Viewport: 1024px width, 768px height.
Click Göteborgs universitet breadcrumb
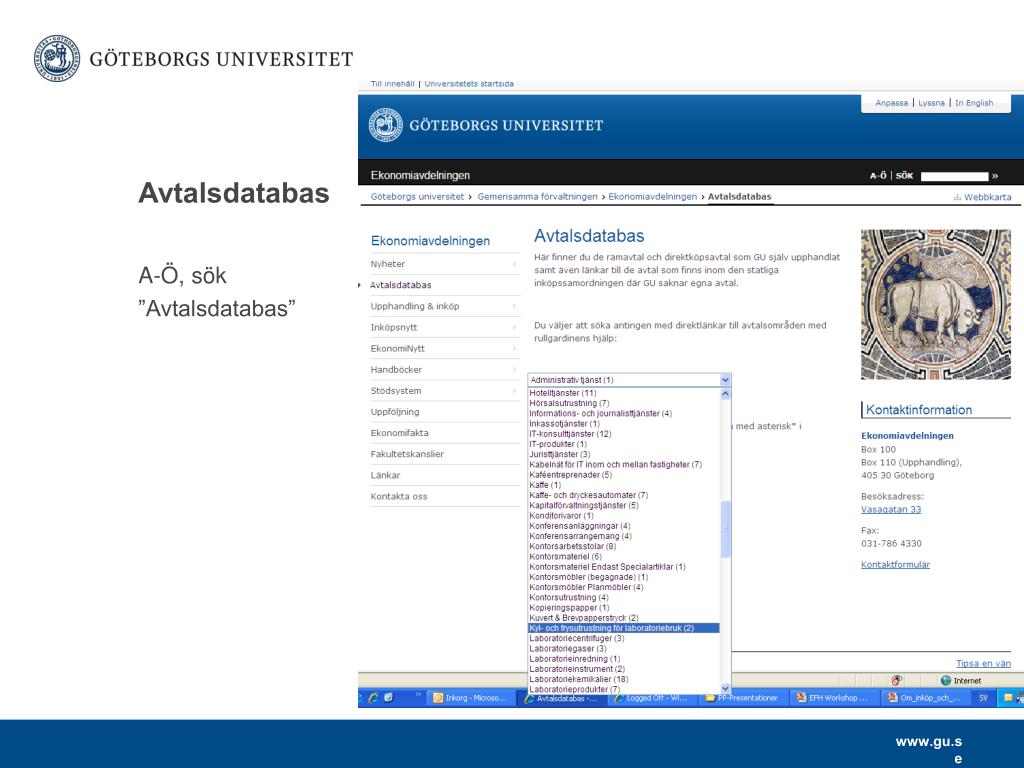(x=417, y=197)
